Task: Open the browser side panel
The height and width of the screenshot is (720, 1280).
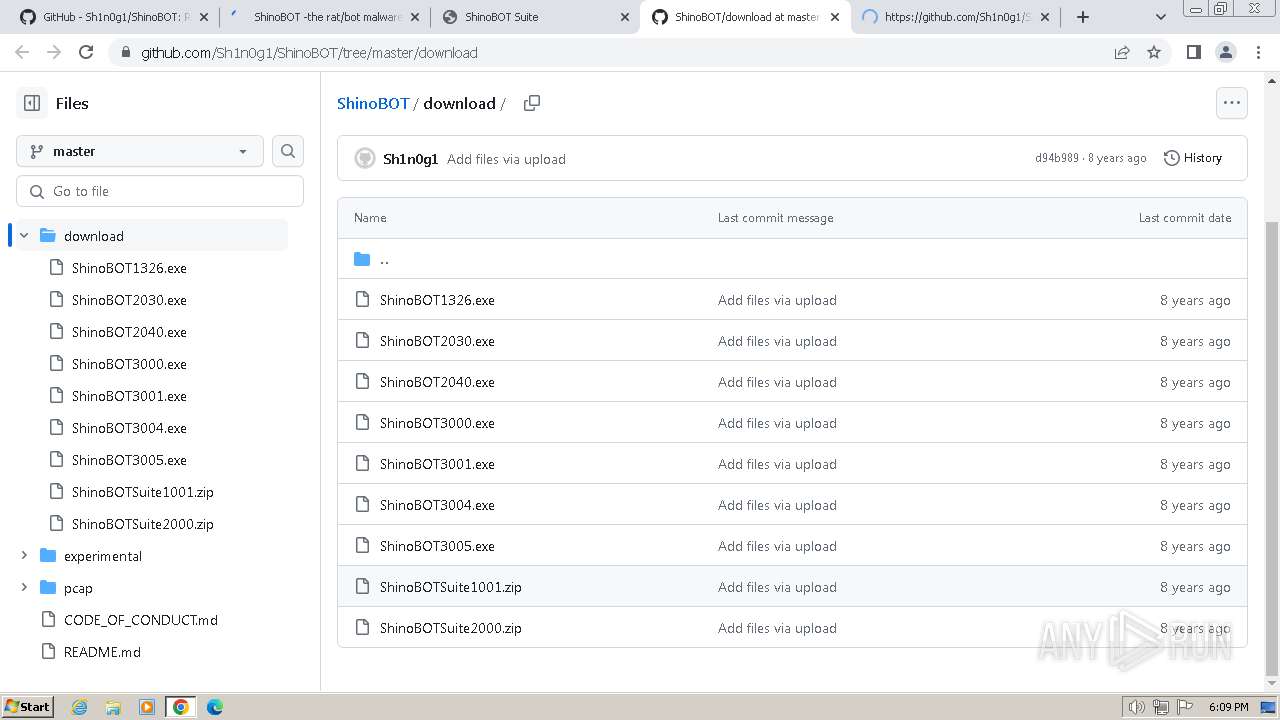Action: pos(1193,52)
